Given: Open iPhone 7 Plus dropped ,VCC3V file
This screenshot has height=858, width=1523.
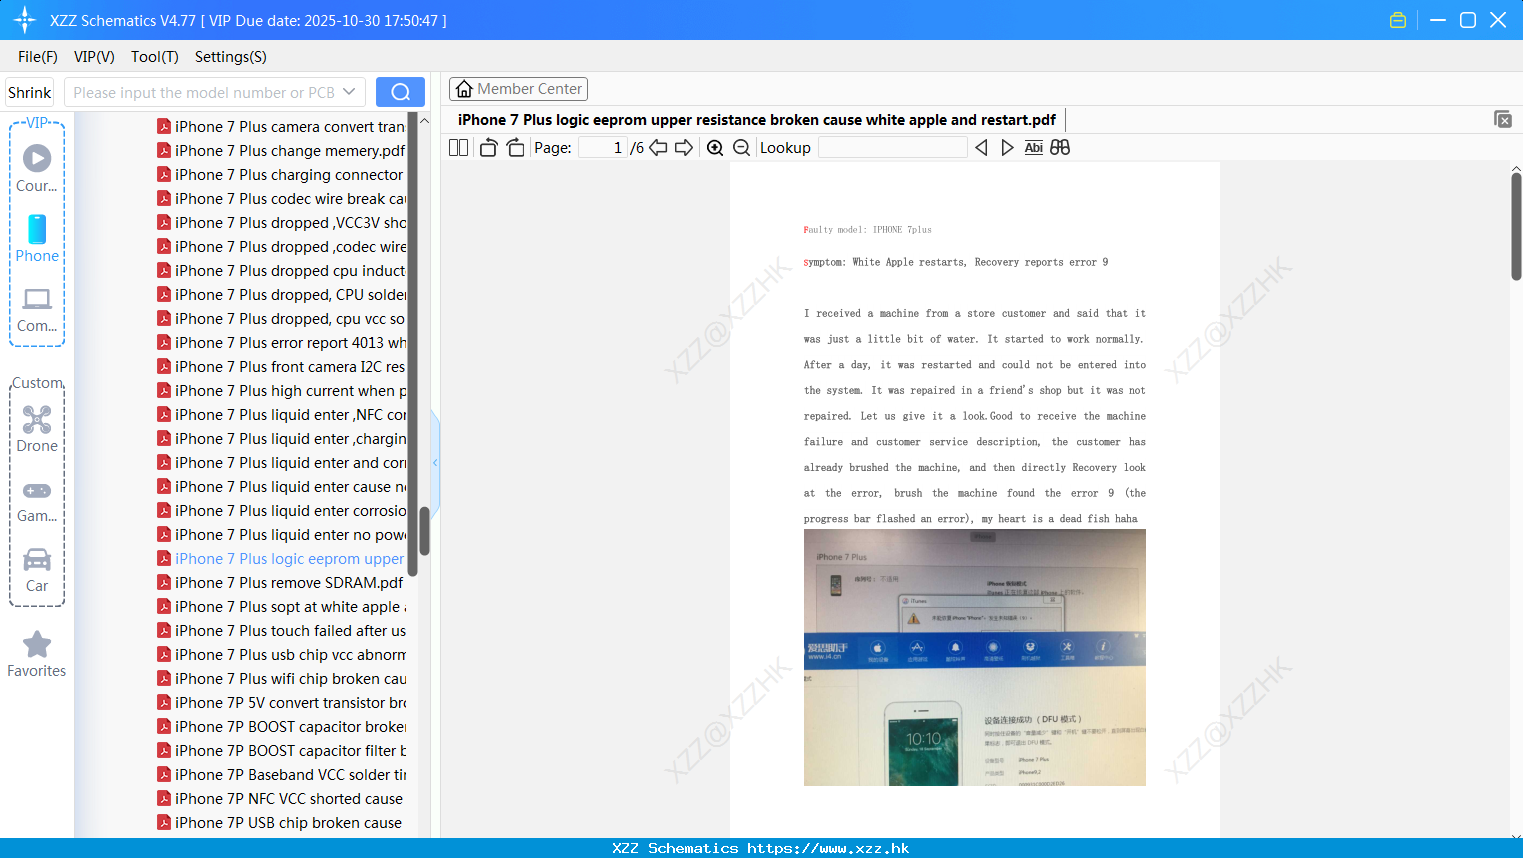Looking at the screenshot, I should coord(281,223).
